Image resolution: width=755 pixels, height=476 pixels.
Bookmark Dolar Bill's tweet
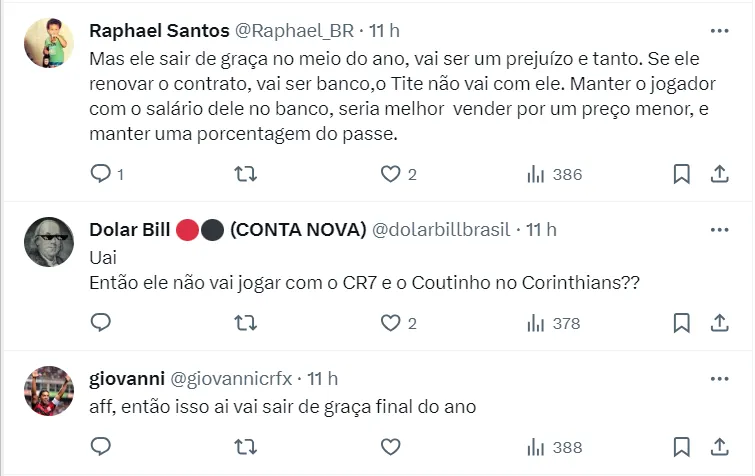pyautogui.click(x=681, y=322)
